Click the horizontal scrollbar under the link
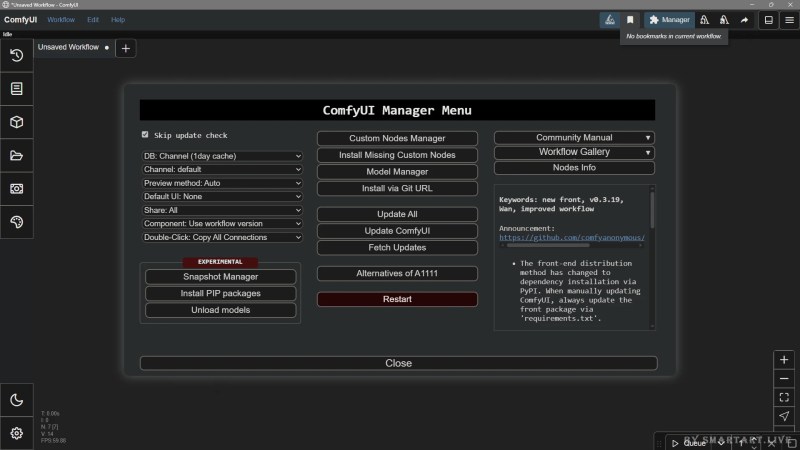 point(548,245)
